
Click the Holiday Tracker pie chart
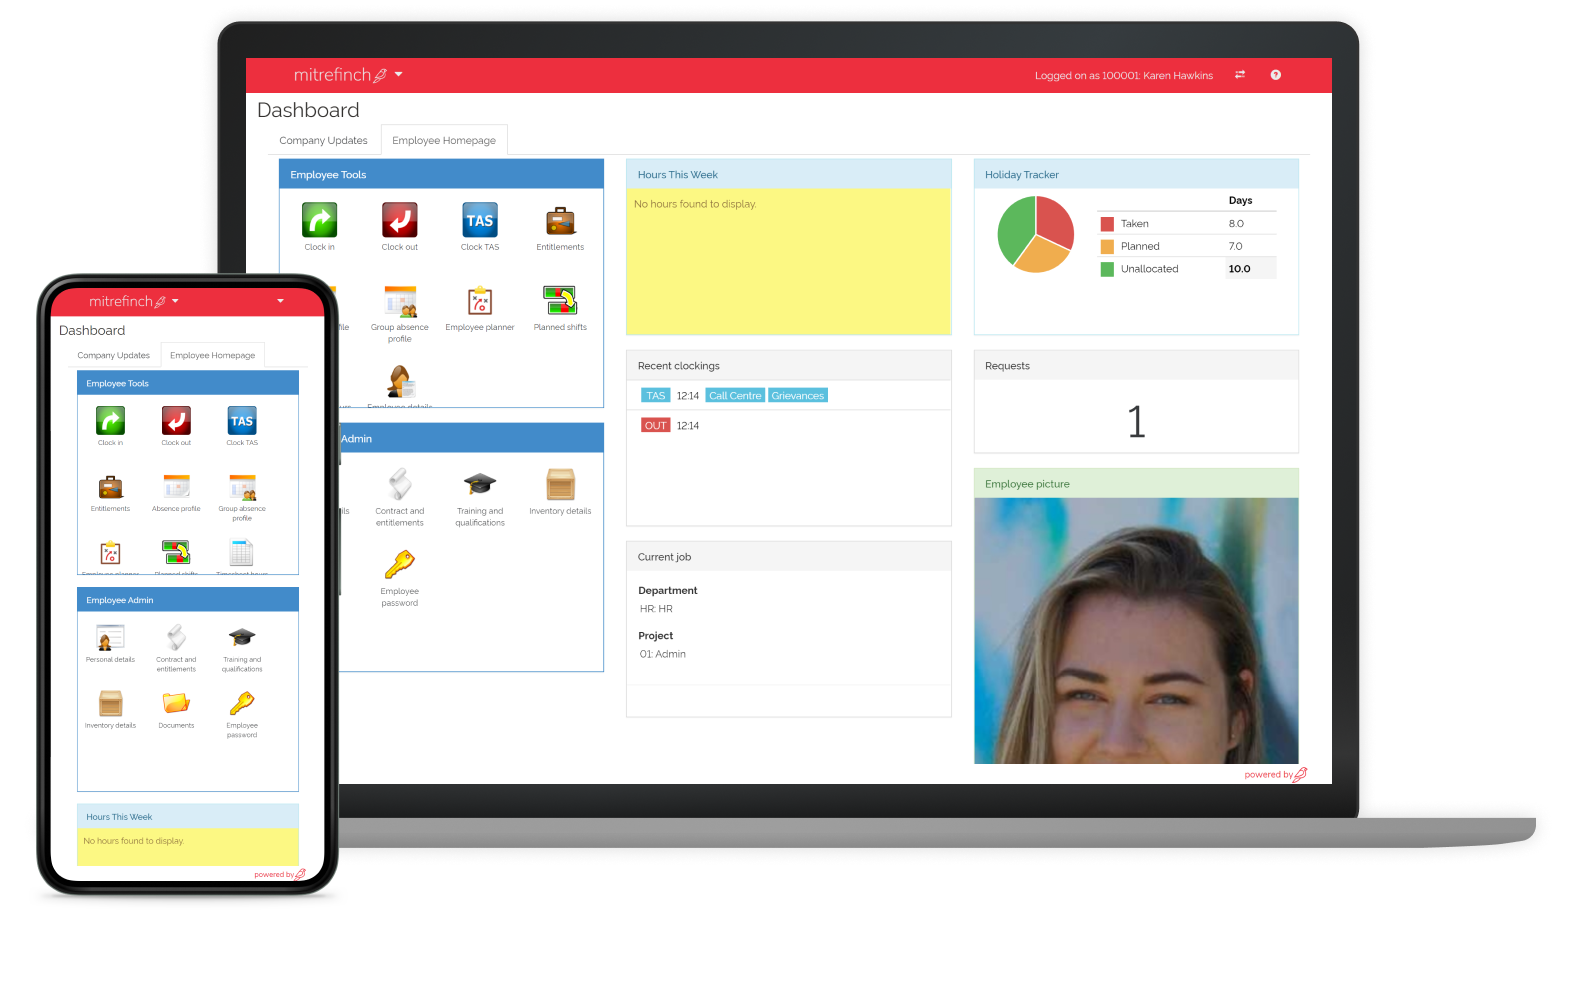[1035, 234]
